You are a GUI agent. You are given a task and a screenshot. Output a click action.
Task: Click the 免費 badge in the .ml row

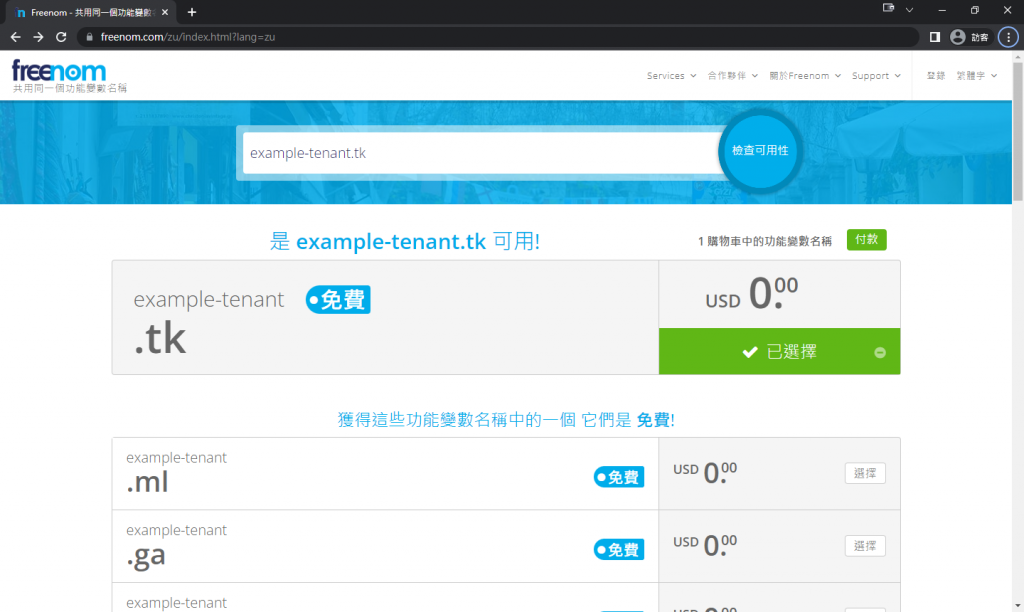(x=619, y=477)
